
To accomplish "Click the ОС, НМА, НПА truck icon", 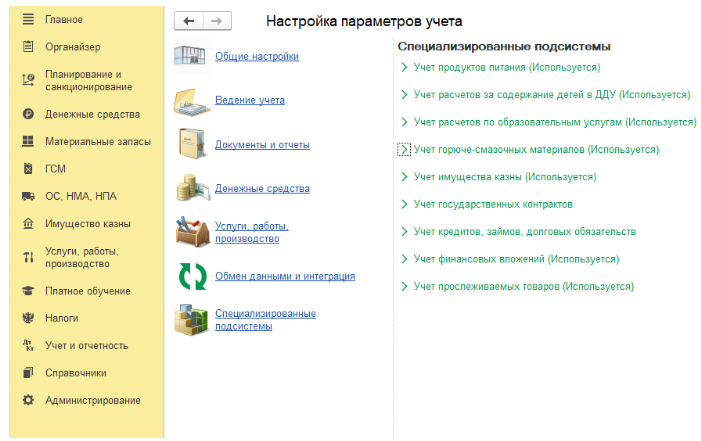I will [x=28, y=196].
